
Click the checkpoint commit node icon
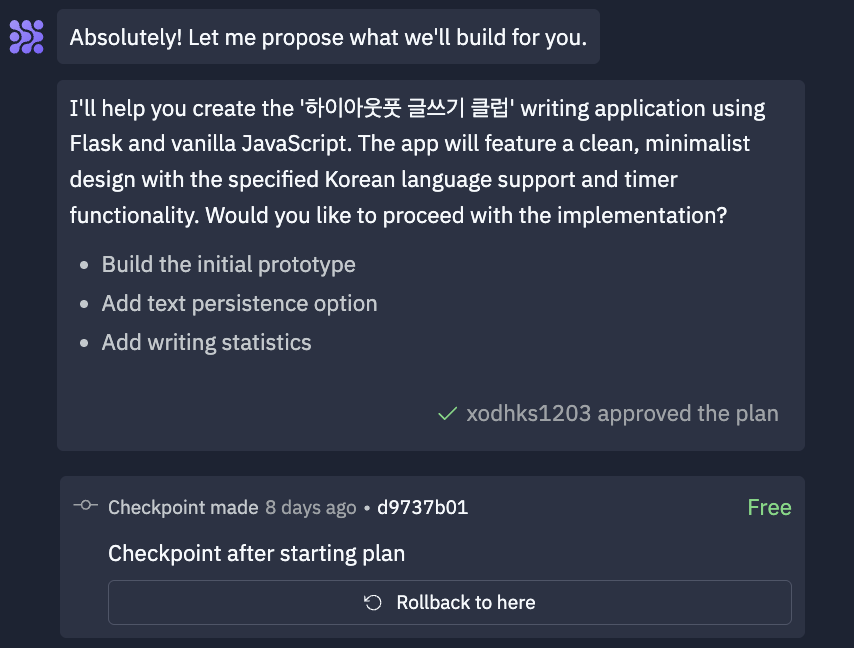tap(86, 506)
